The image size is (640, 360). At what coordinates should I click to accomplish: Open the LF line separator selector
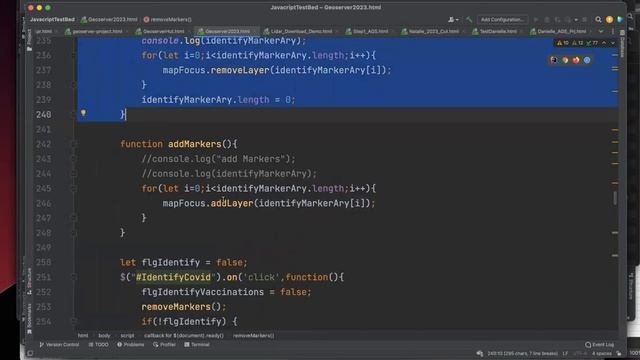[565, 353]
